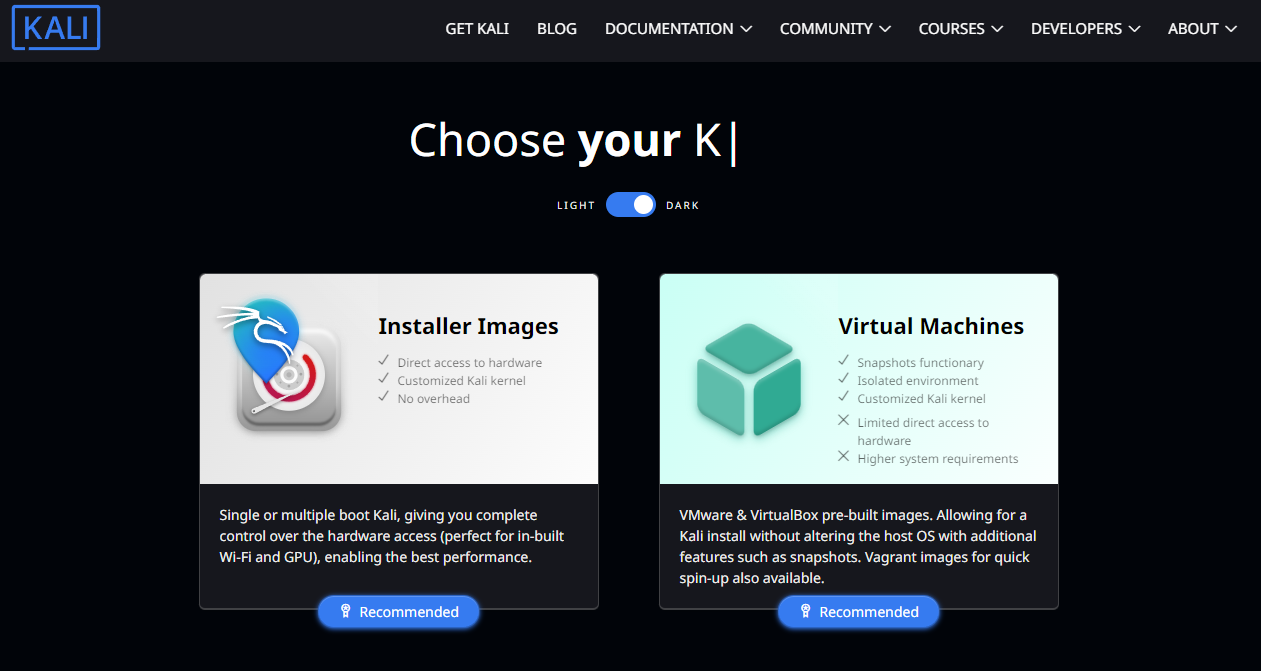
Task: Click the Installer Images Recommended button
Action: pyautogui.click(x=399, y=612)
